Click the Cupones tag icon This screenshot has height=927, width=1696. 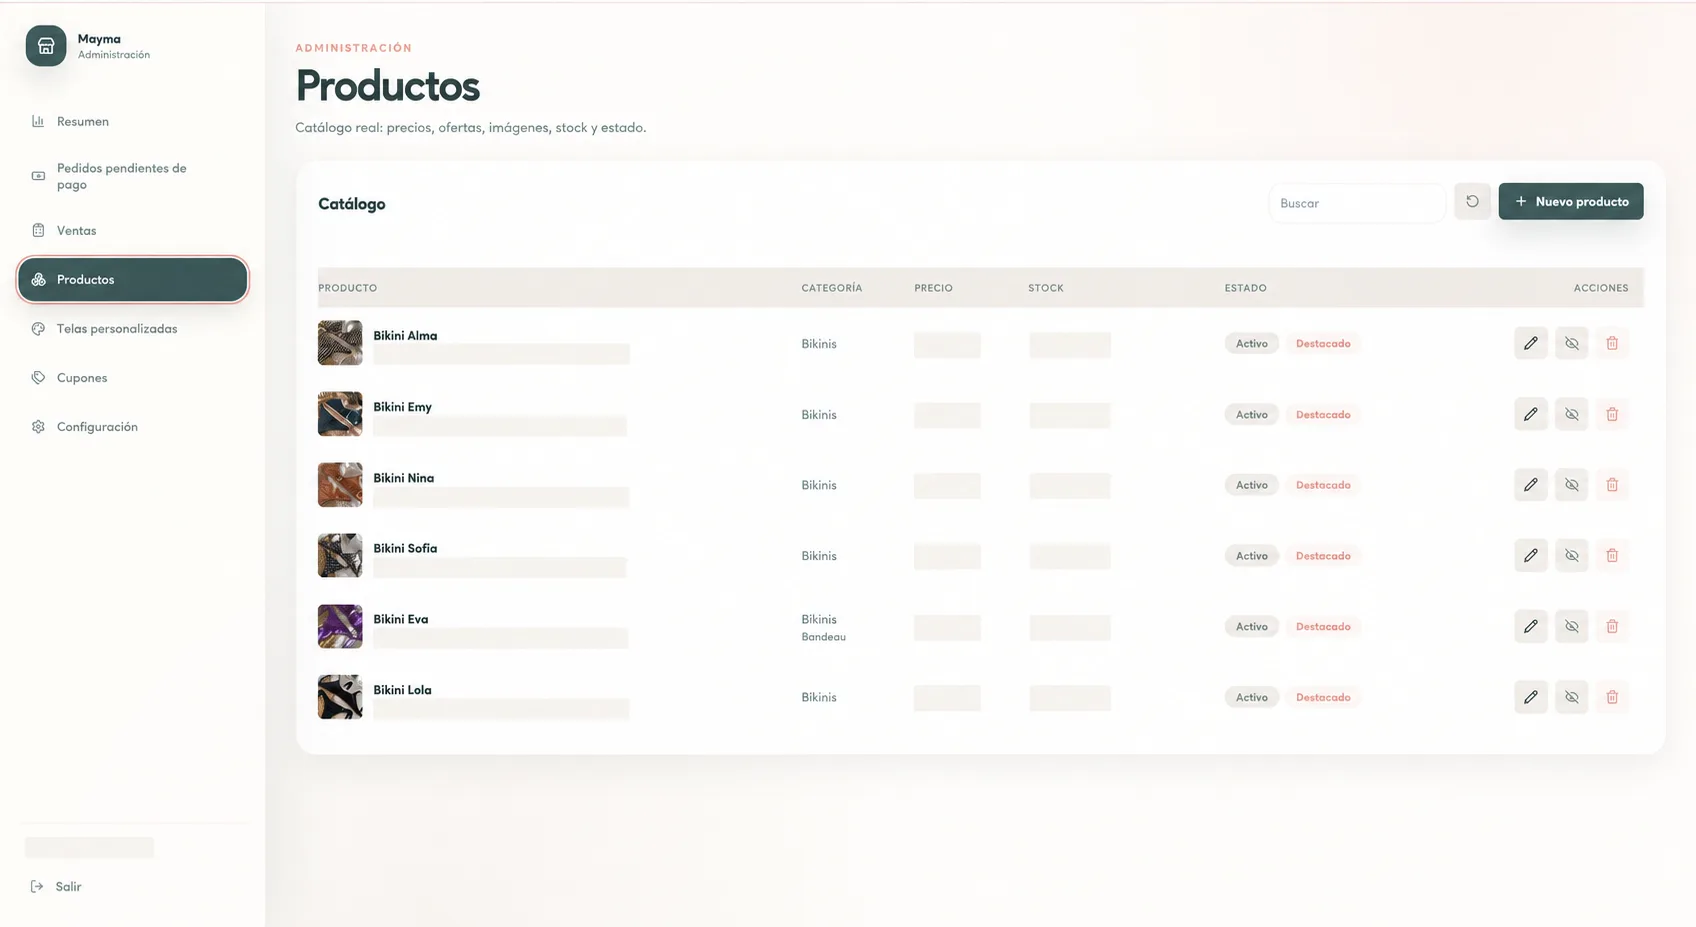pos(38,377)
